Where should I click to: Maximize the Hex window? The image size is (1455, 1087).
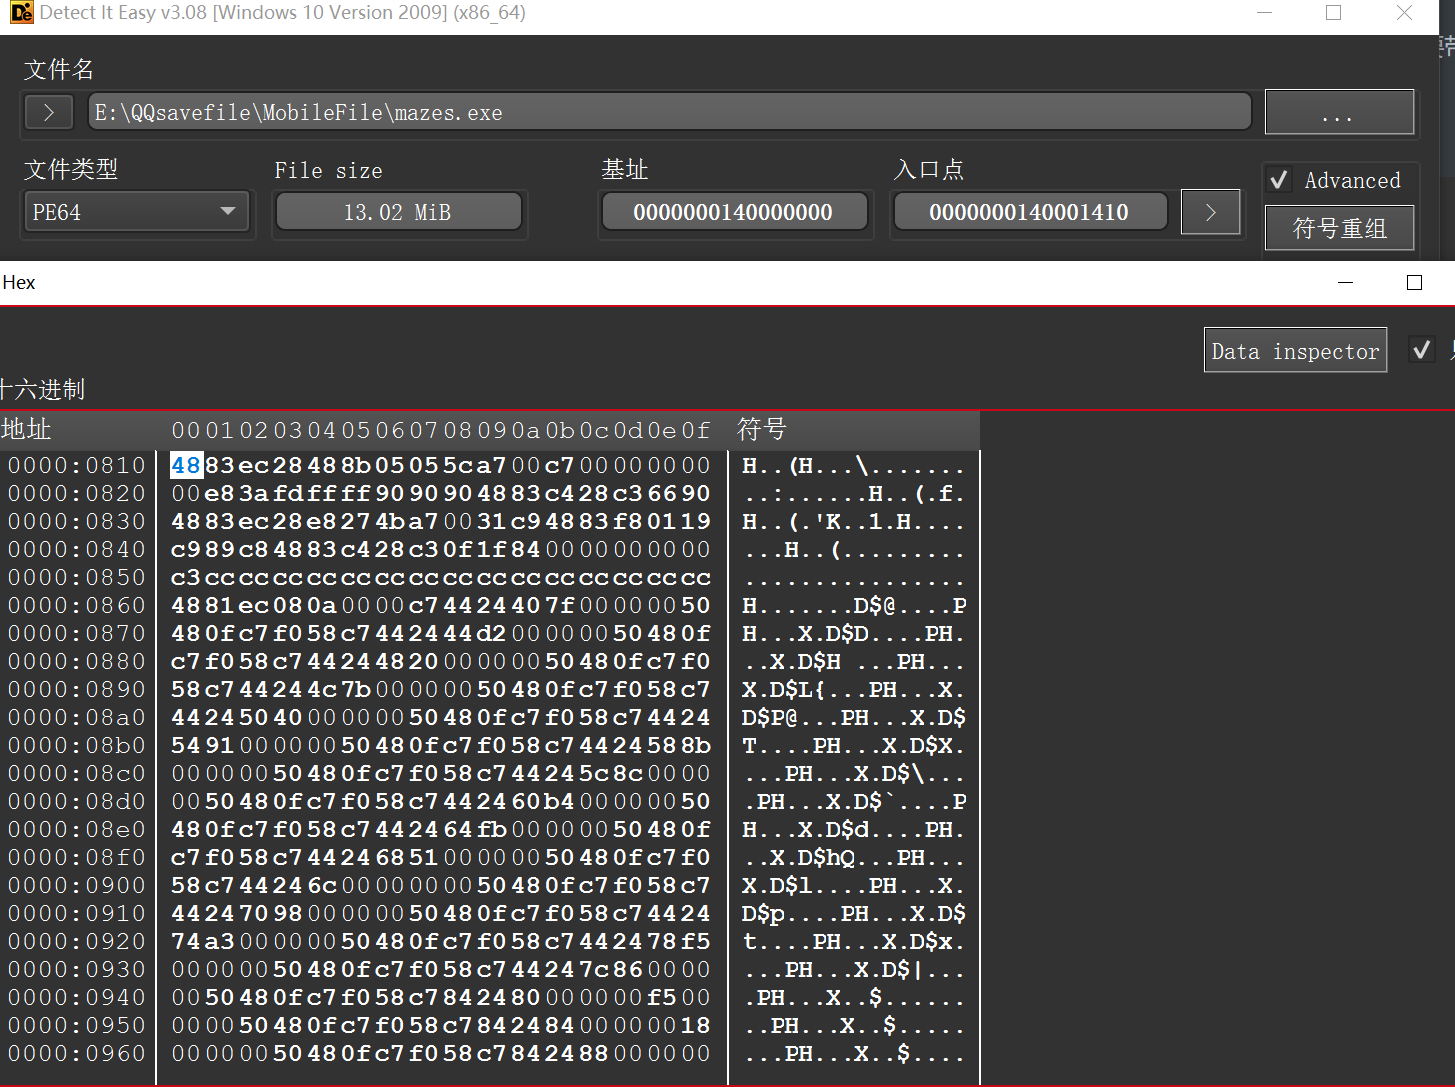(x=1414, y=283)
